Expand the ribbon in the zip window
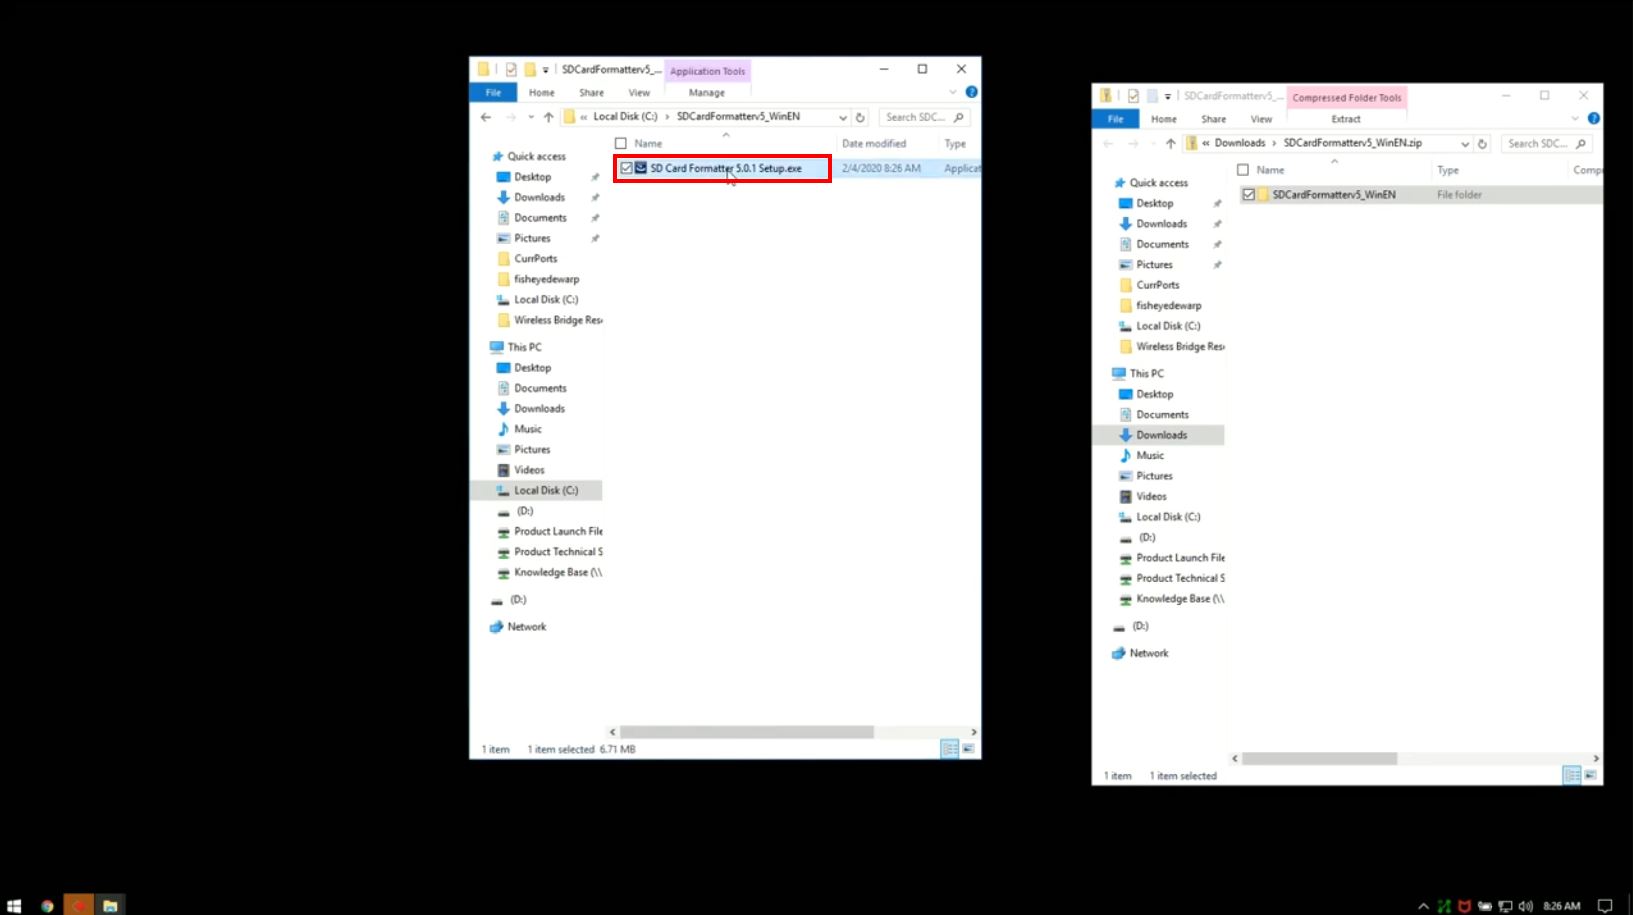 pos(1574,118)
